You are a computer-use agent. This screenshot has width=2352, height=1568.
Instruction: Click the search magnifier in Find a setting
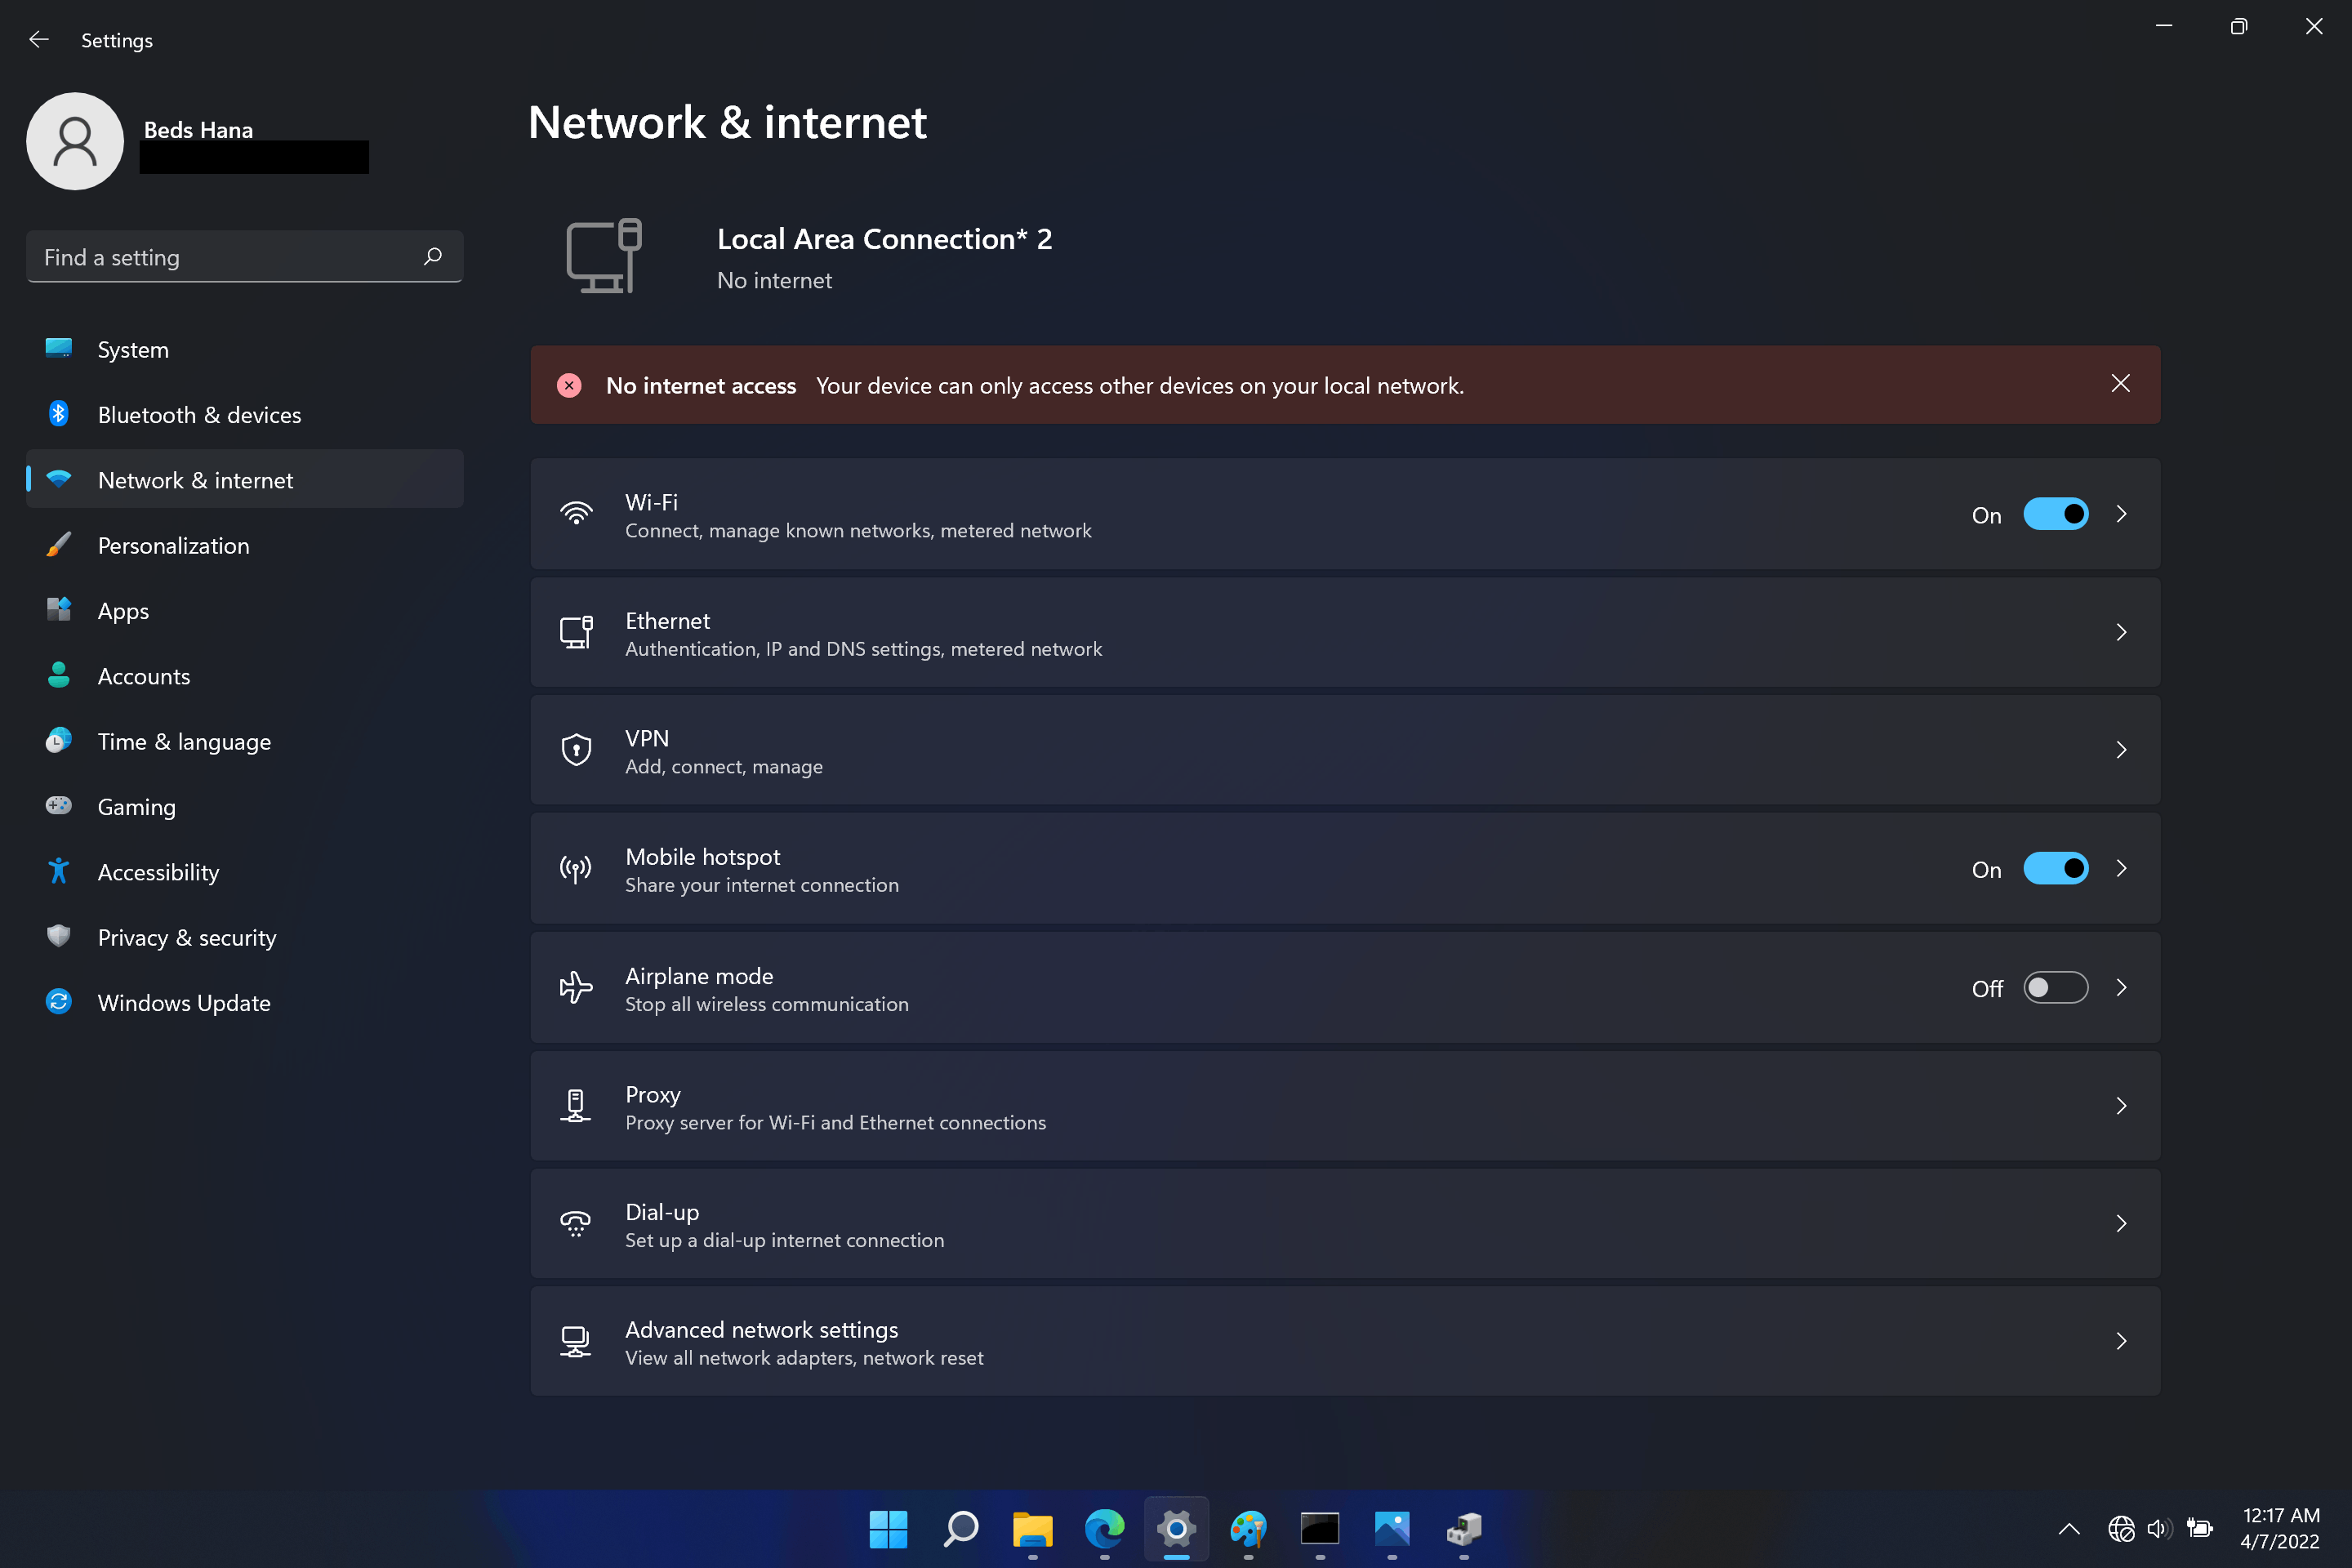click(x=432, y=257)
